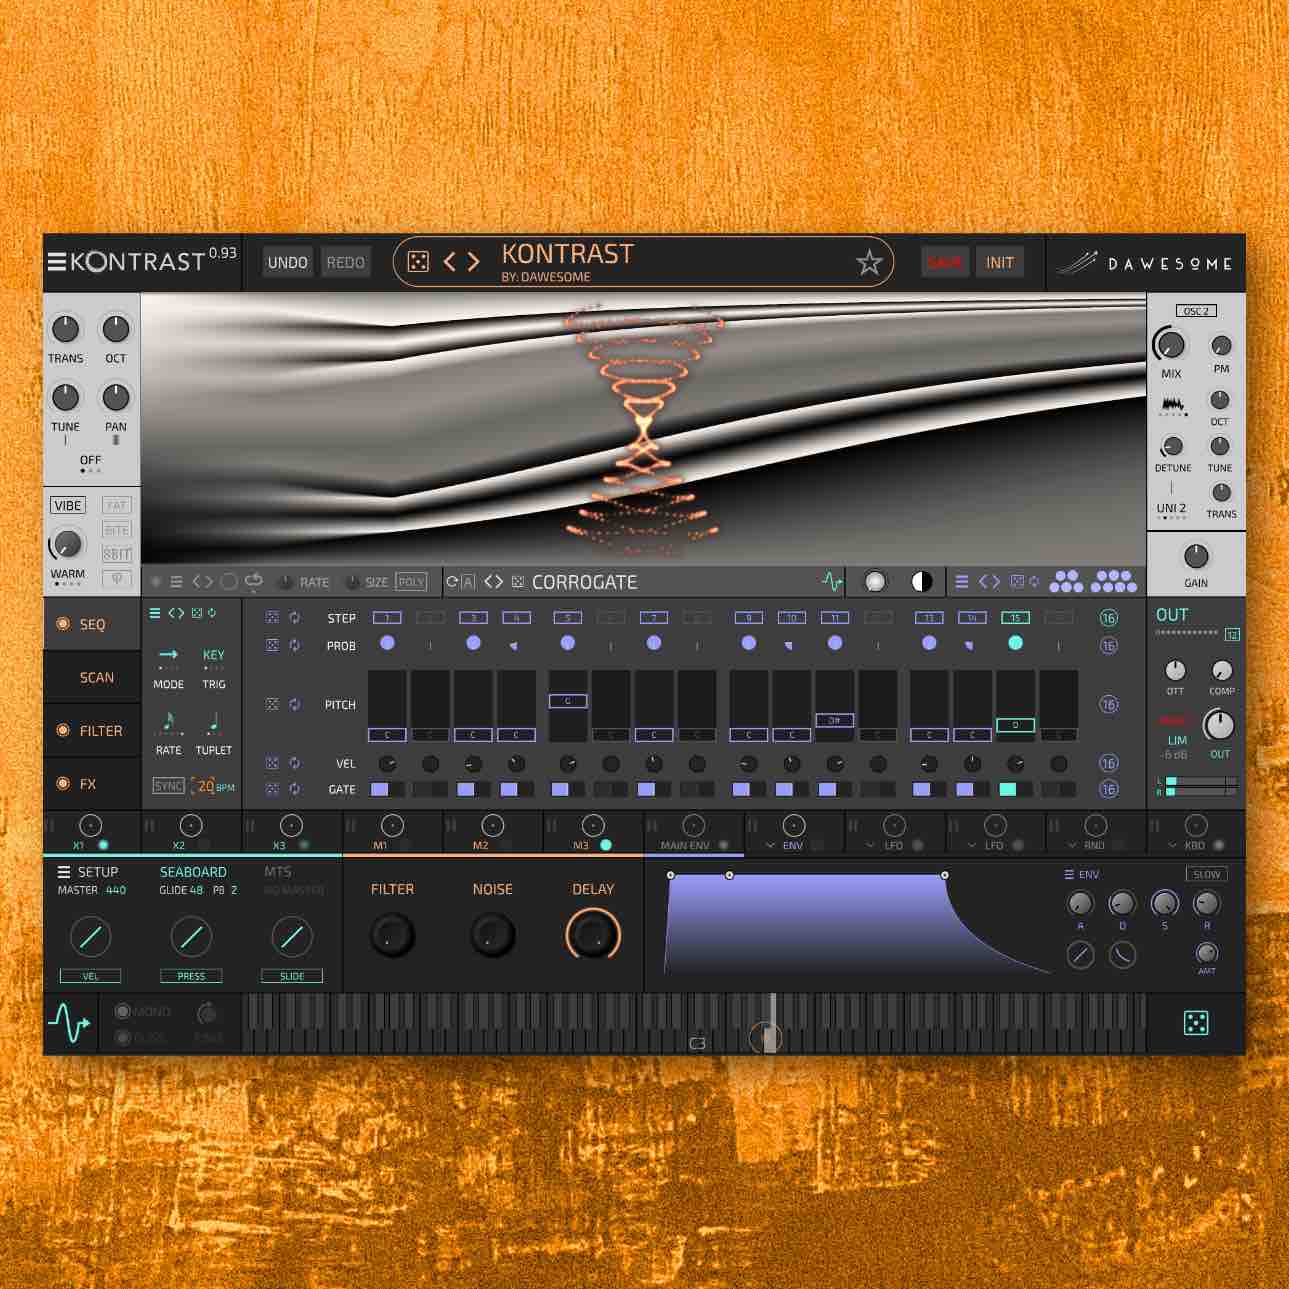
Task: Toggle the VIBE mode button
Action: (68, 505)
